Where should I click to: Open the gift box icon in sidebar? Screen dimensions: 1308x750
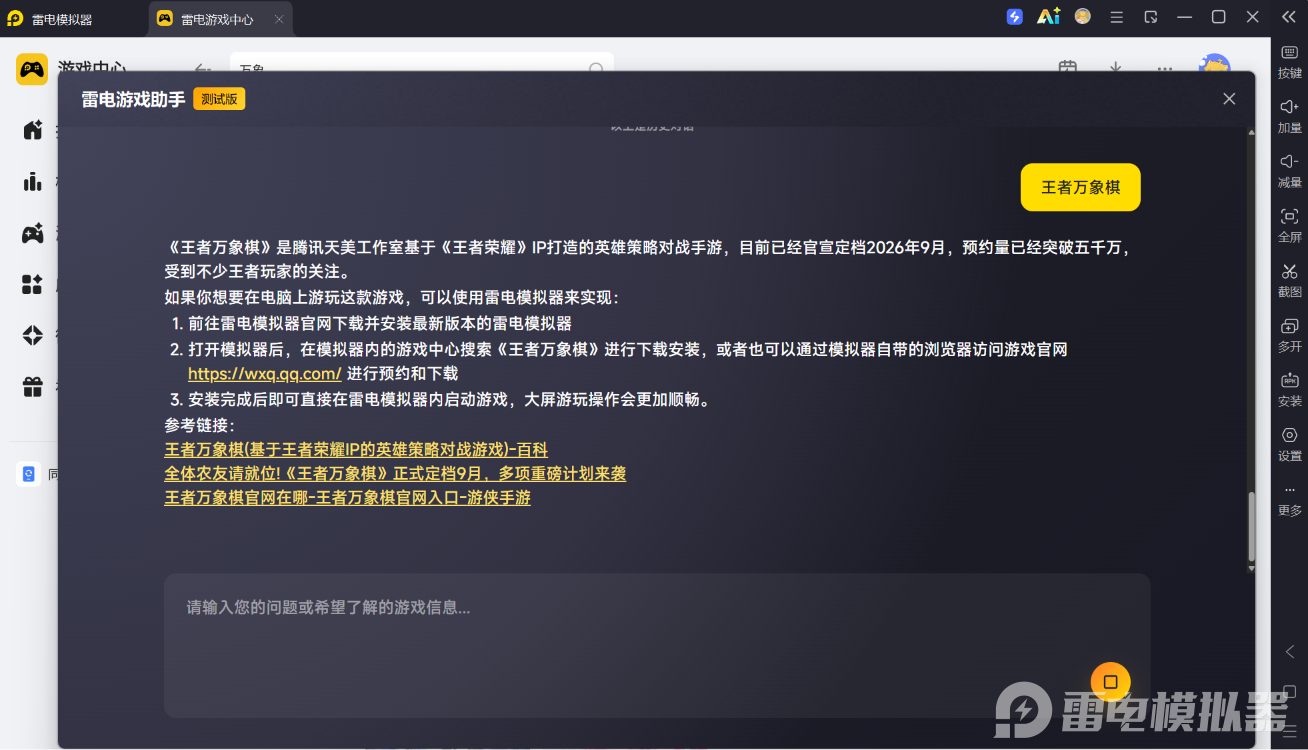[x=33, y=386]
